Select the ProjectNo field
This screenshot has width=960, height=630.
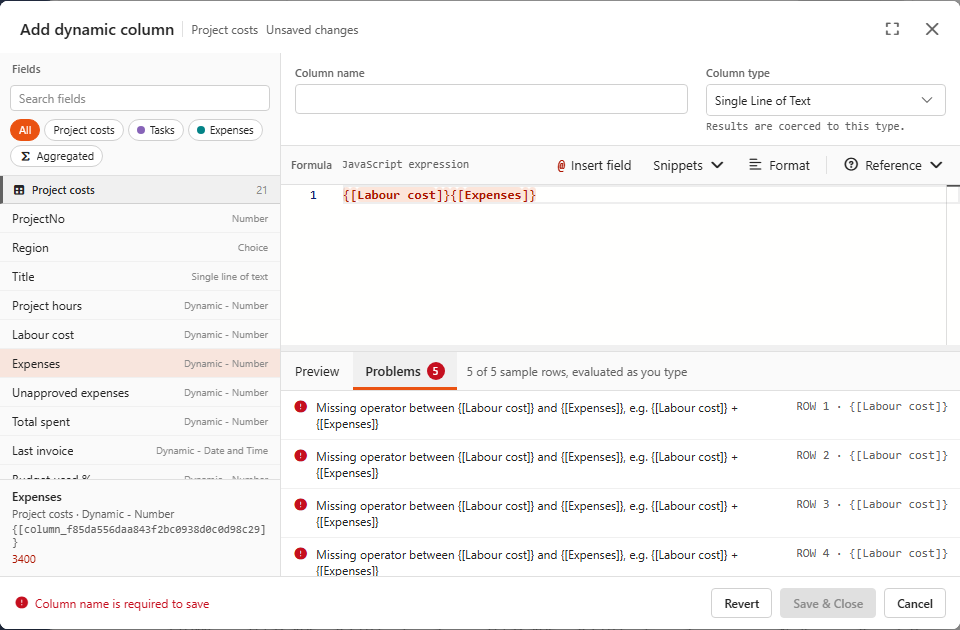click(140, 219)
